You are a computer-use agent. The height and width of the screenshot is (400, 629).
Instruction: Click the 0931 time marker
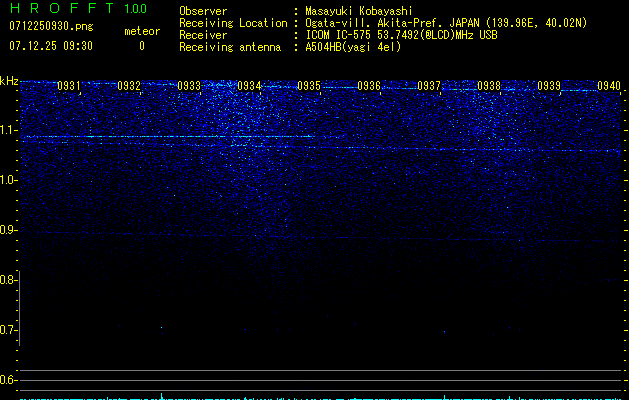pyautogui.click(x=69, y=86)
